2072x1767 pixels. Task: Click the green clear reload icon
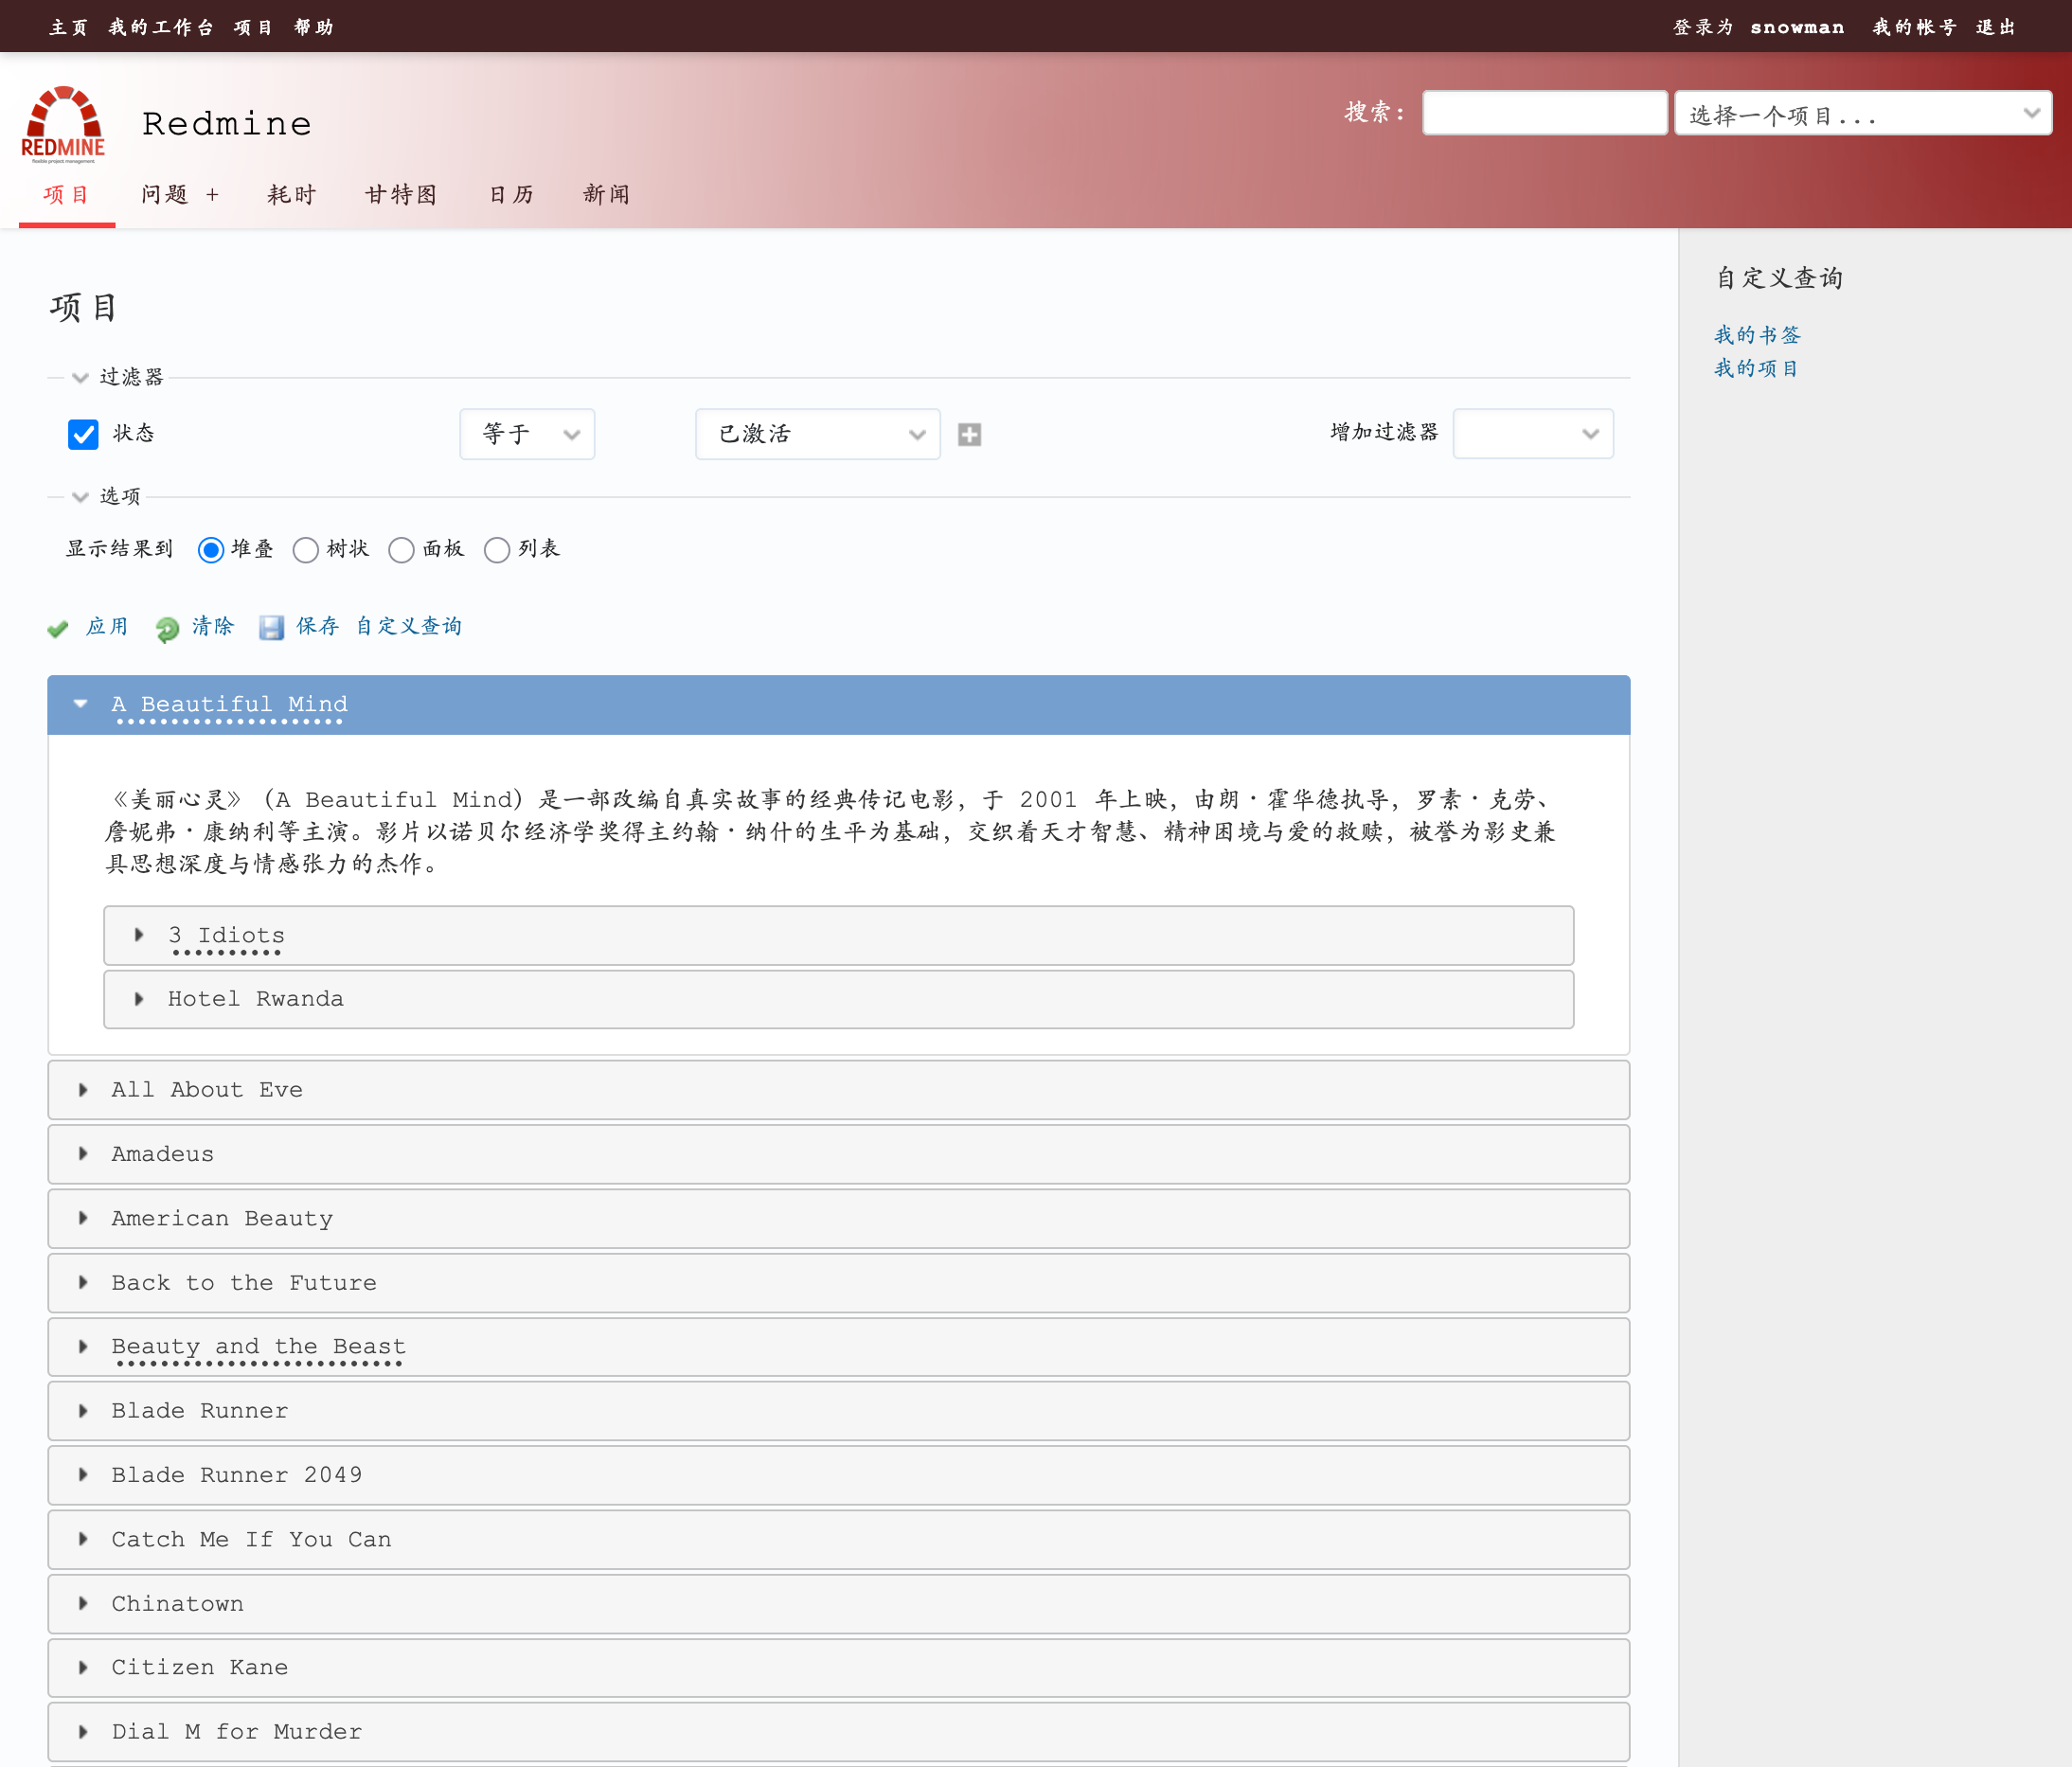(167, 629)
